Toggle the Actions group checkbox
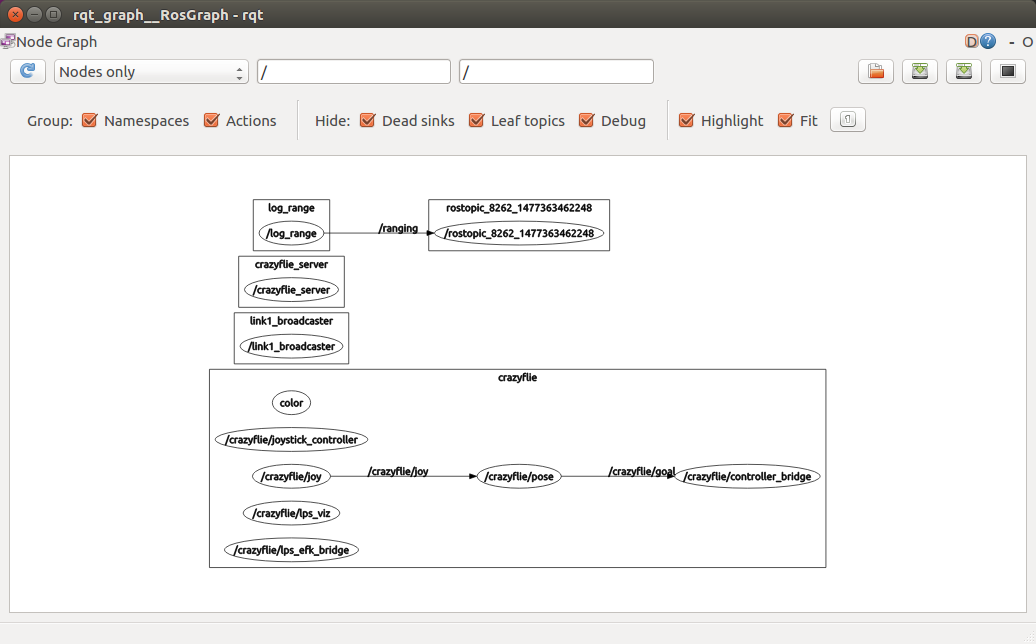 [x=211, y=121]
